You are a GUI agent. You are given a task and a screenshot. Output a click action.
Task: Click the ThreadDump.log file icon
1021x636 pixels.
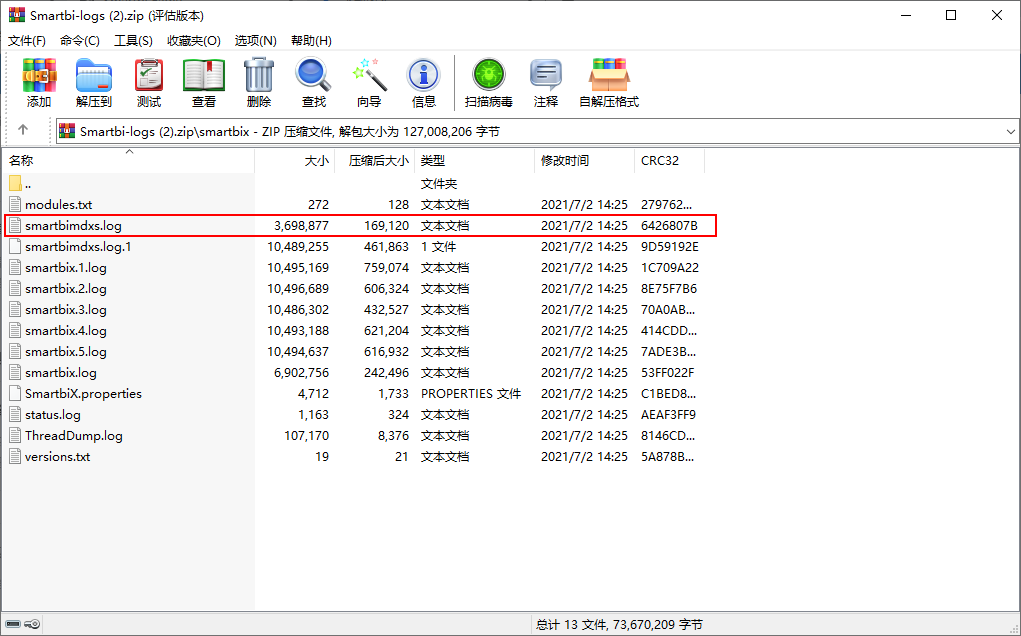tap(15, 436)
